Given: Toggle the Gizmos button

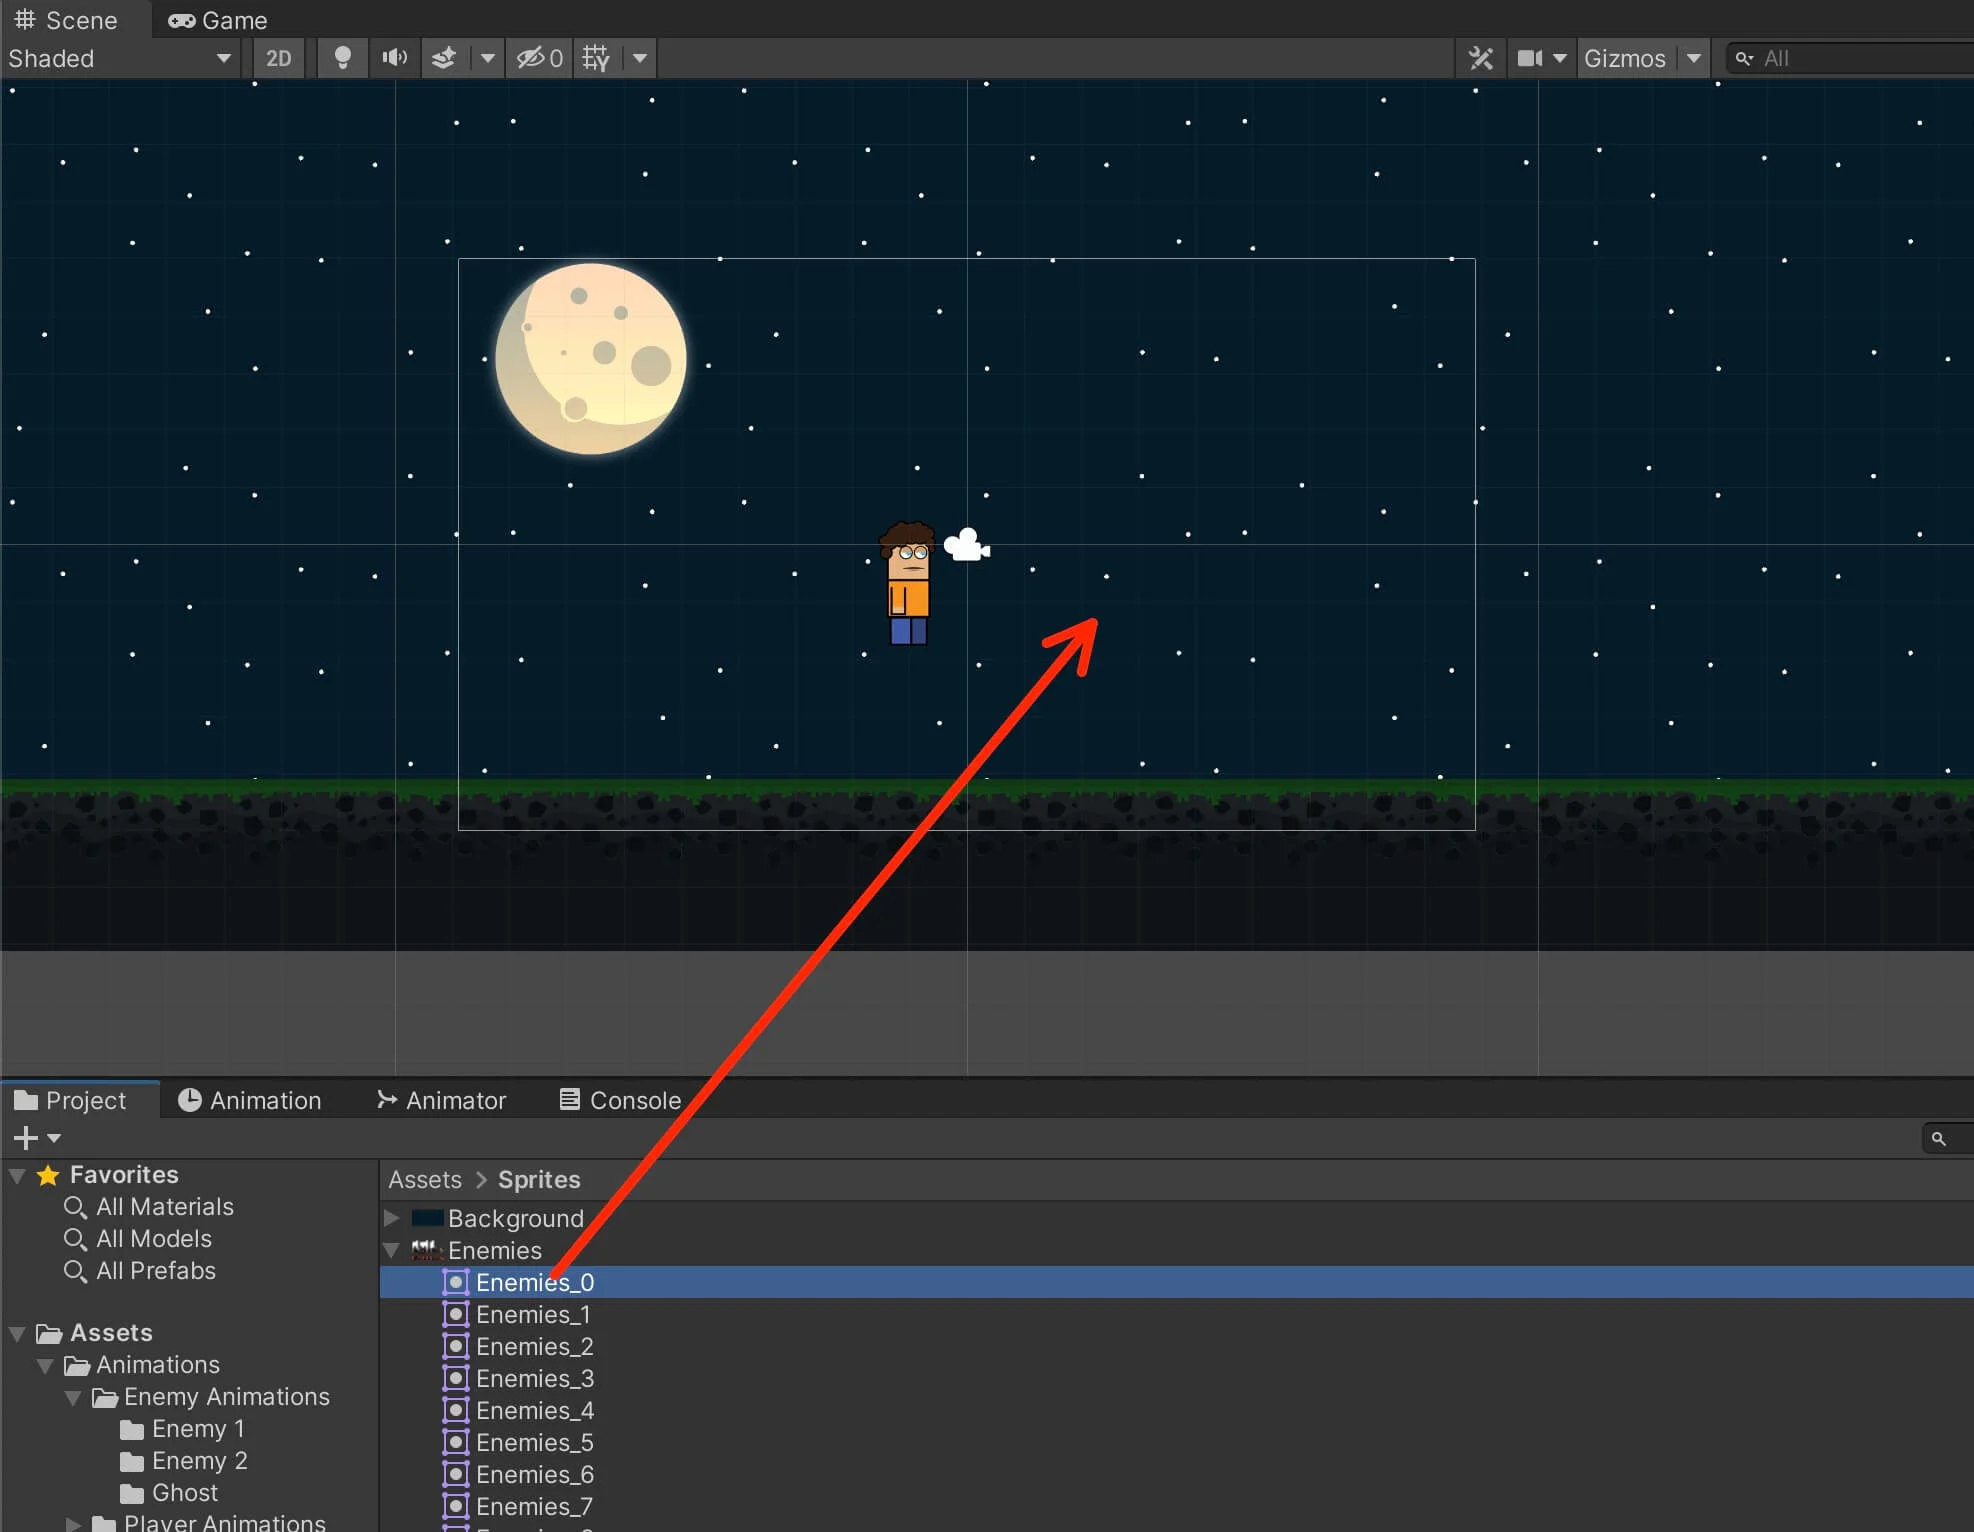Looking at the screenshot, I should coord(1625,58).
